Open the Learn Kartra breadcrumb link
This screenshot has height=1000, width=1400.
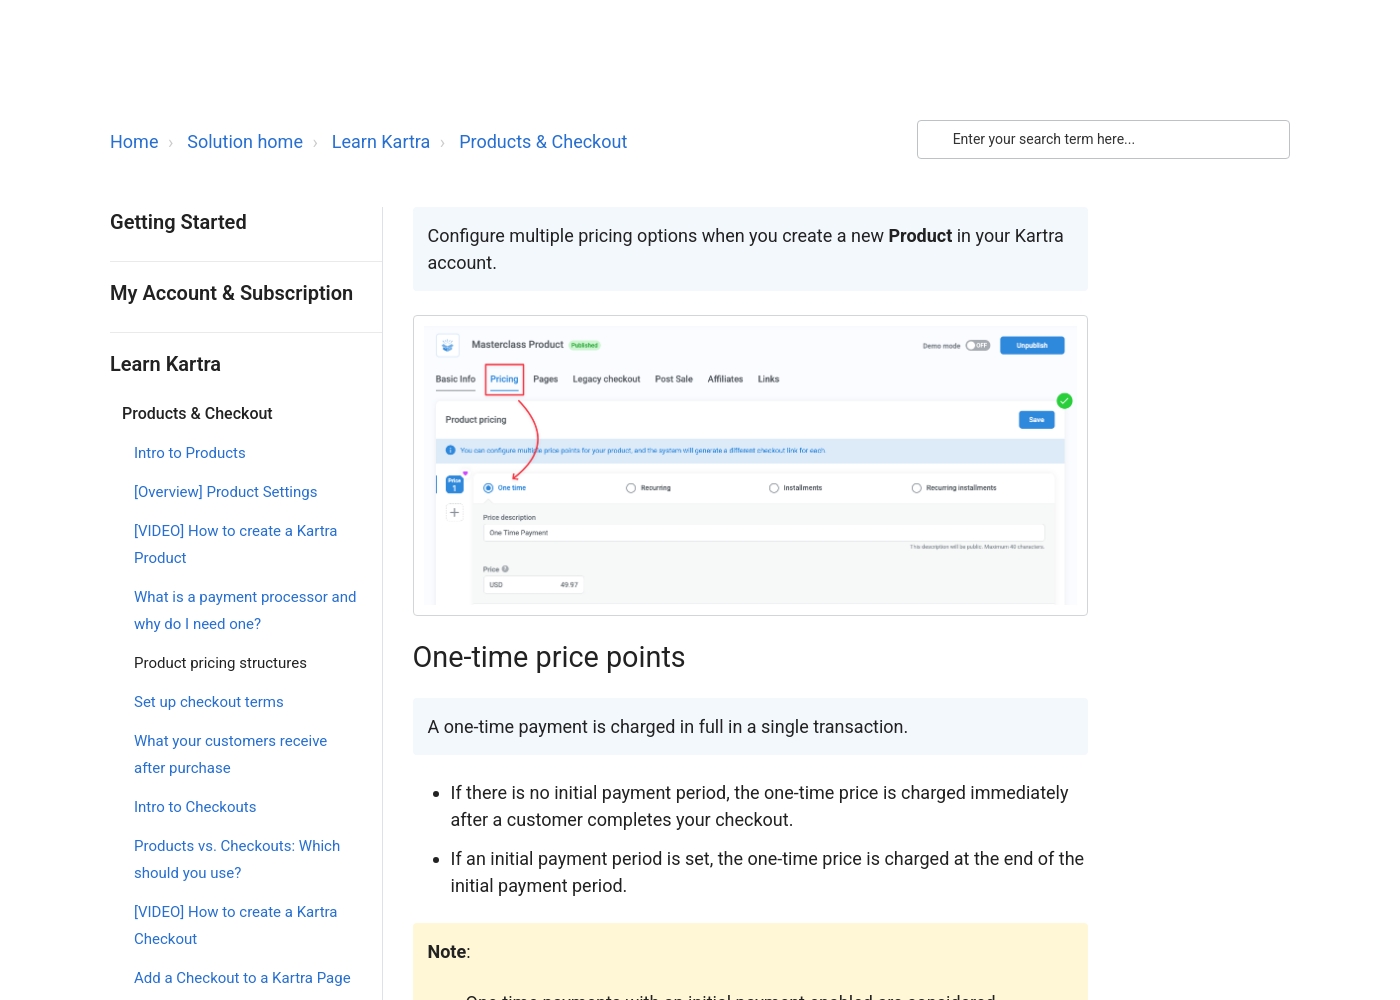point(381,142)
